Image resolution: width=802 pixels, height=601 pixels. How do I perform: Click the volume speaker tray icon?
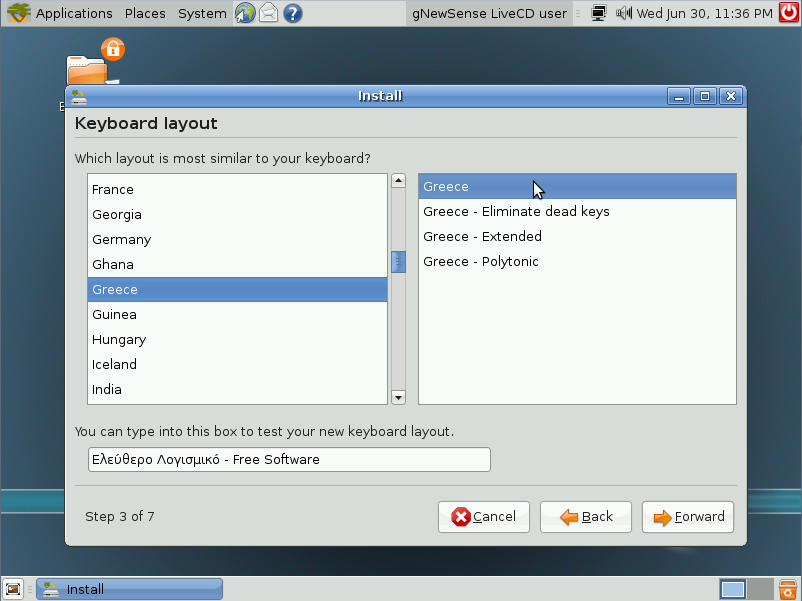[x=623, y=13]
